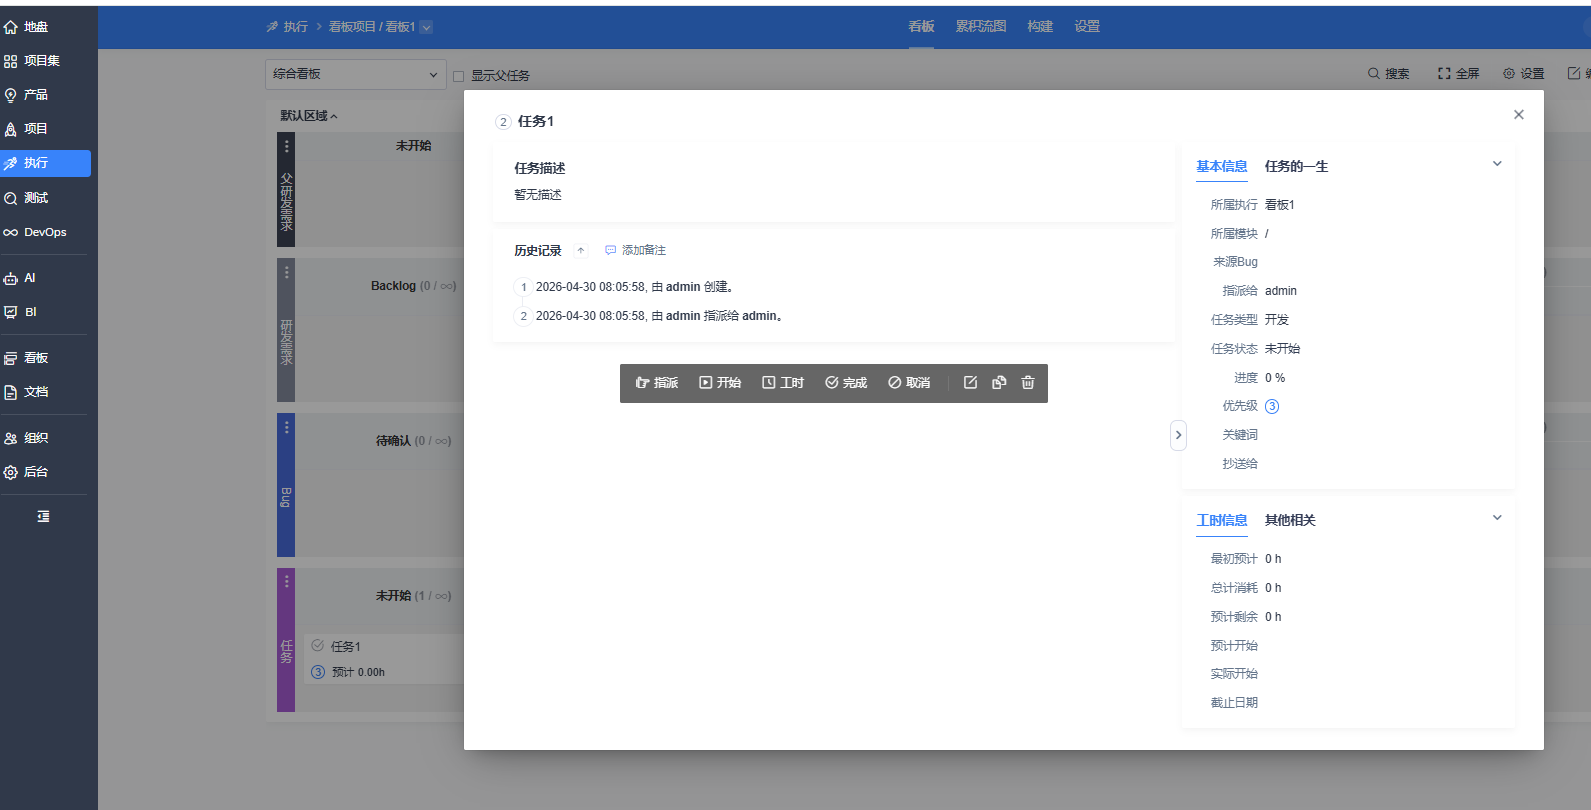Toggle the 显示父任务 checkbox
The width and height of the screenshot is (1591, 810).
click(x=459, y=76)
